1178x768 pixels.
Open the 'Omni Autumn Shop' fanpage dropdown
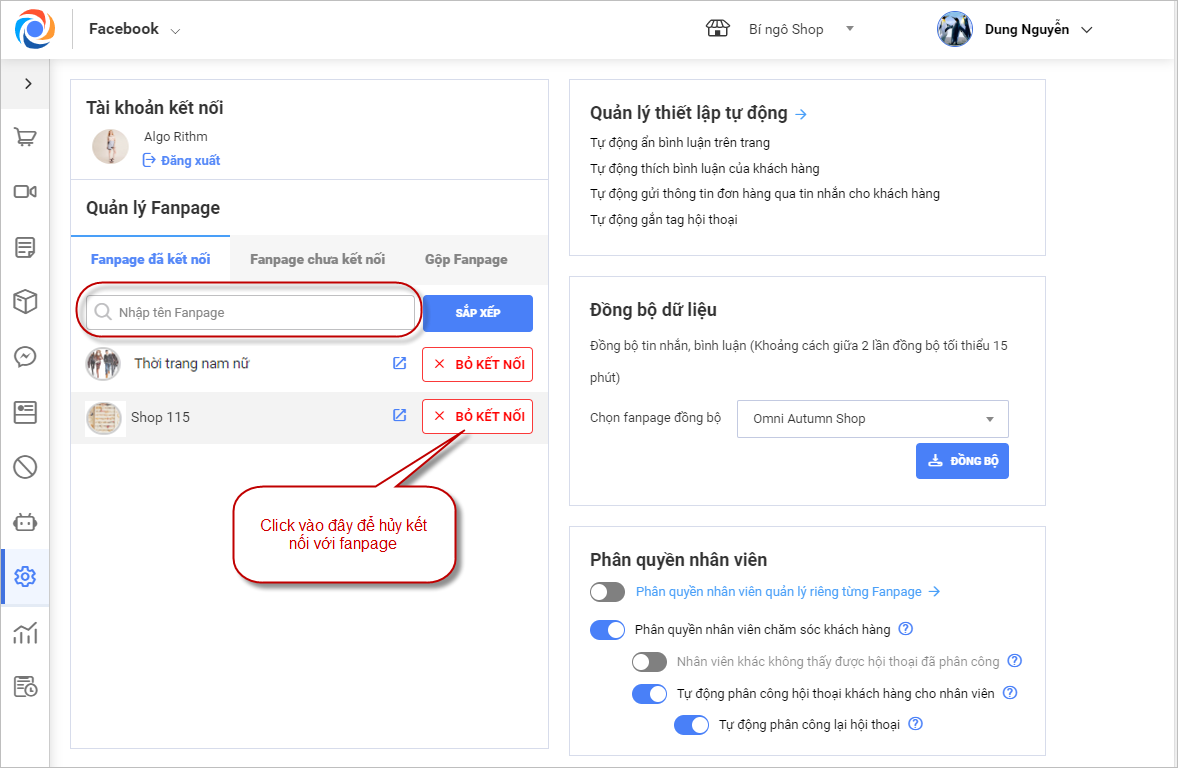coord(872,419)
